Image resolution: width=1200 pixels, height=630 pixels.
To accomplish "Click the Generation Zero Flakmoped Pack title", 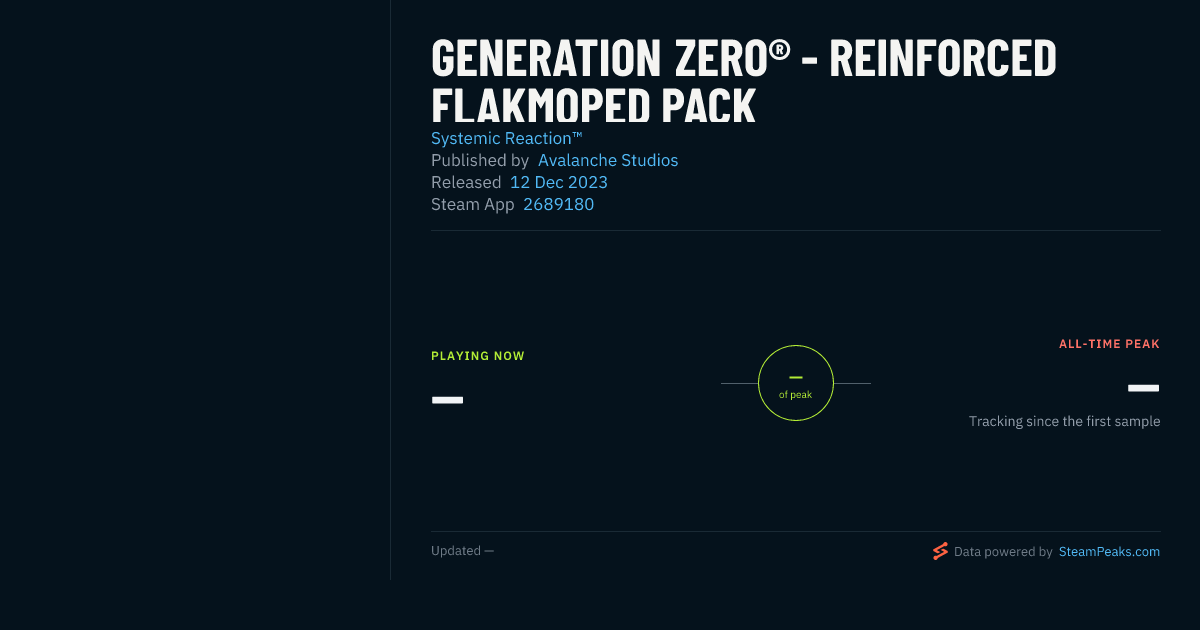I will click(743, 81).
